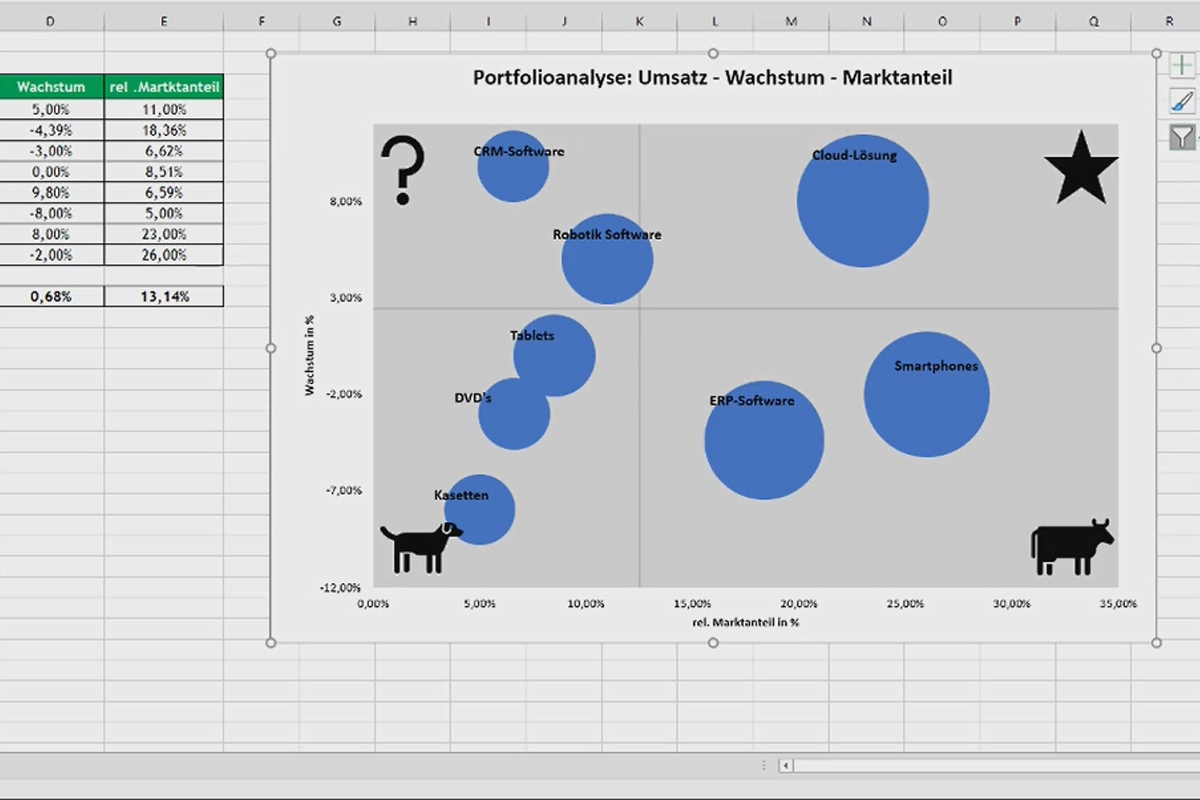Open the Chart Elements plus button
Screen dimensions: 1200x800
click(x=1181, y=66)
